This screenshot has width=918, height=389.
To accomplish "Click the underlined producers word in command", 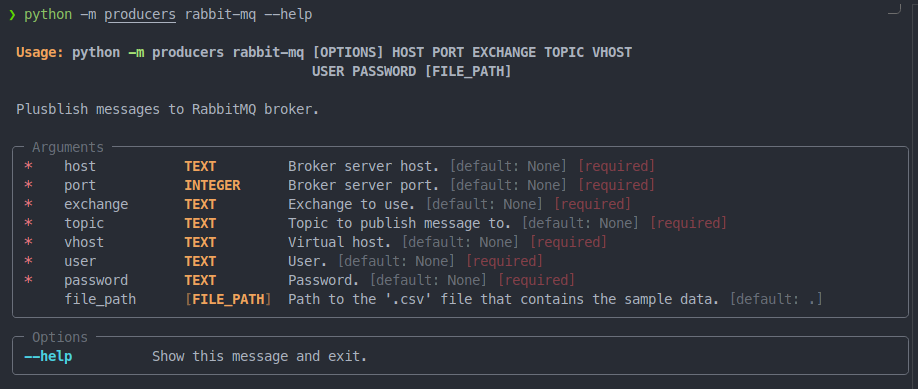I will (x=140, y=15).
